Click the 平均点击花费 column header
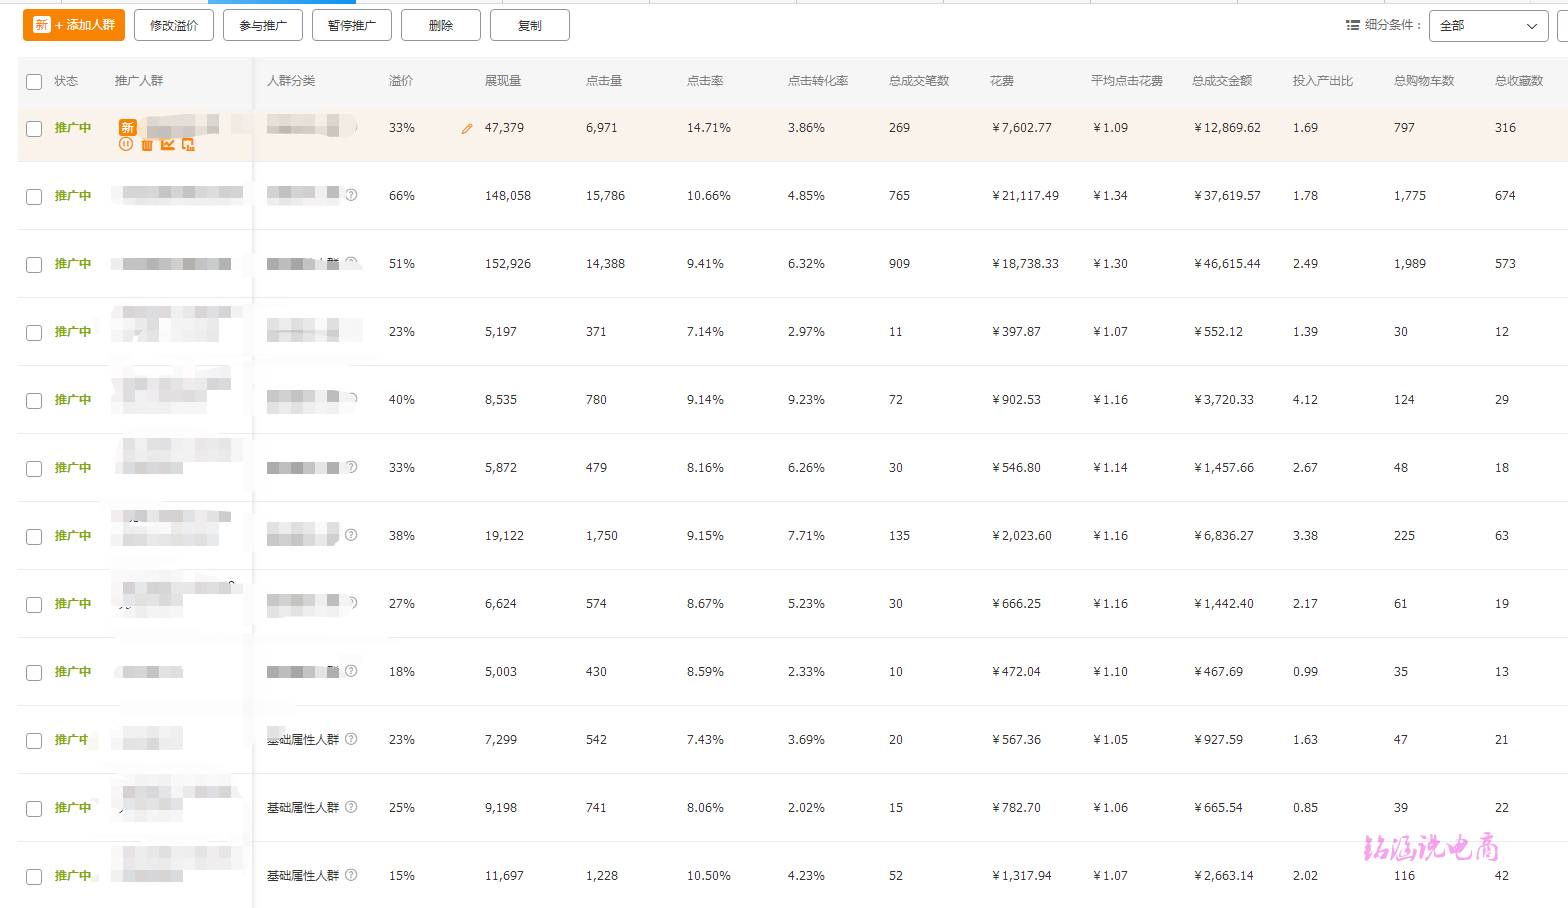1568x908 pixels. point(1127,81)
